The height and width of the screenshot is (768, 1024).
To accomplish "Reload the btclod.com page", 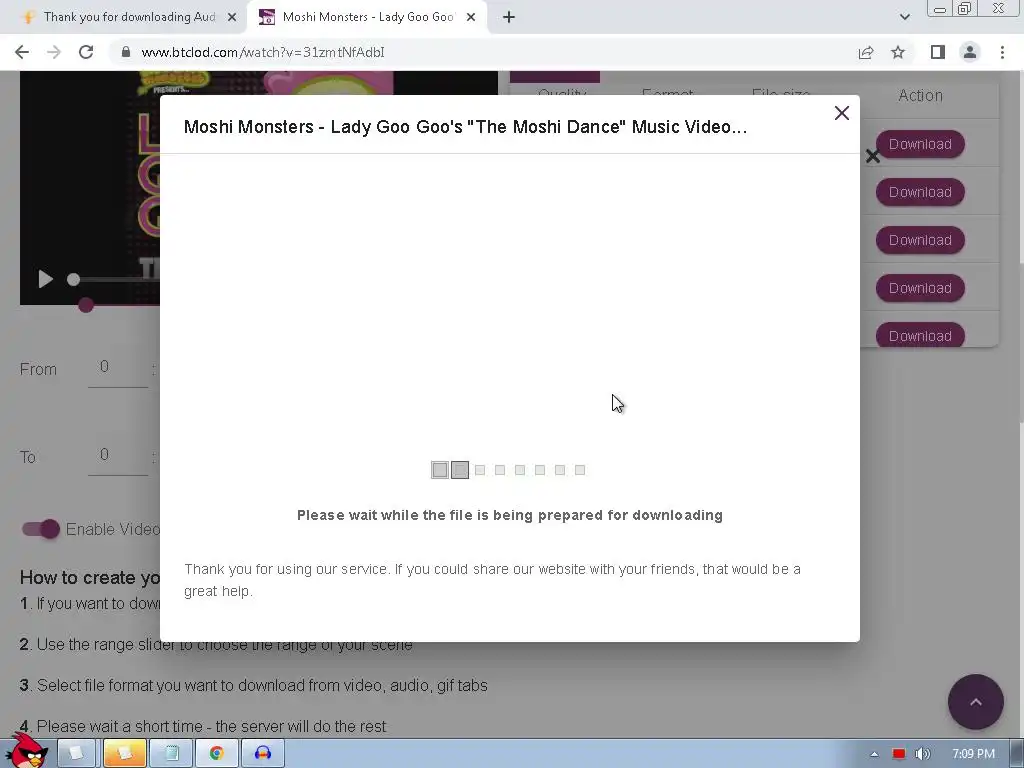I will tap(86, 52).
